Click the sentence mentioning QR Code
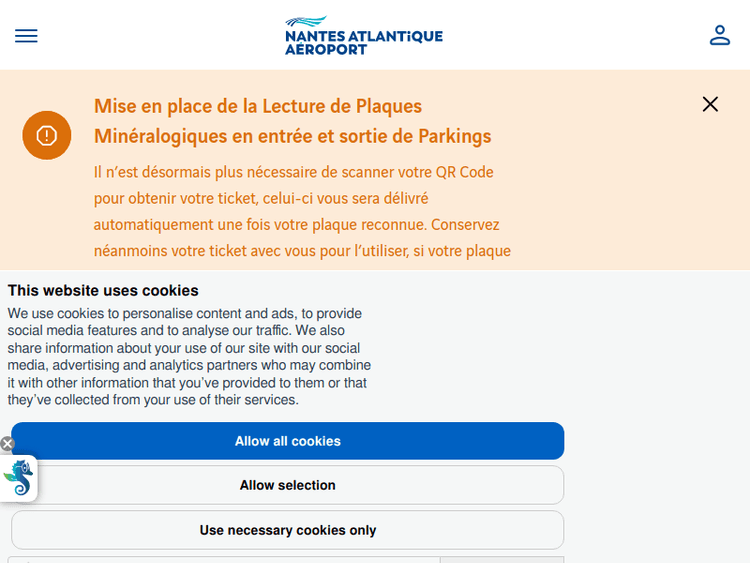Viewport: 750px width, 563px height. click(x=294, y=172)
